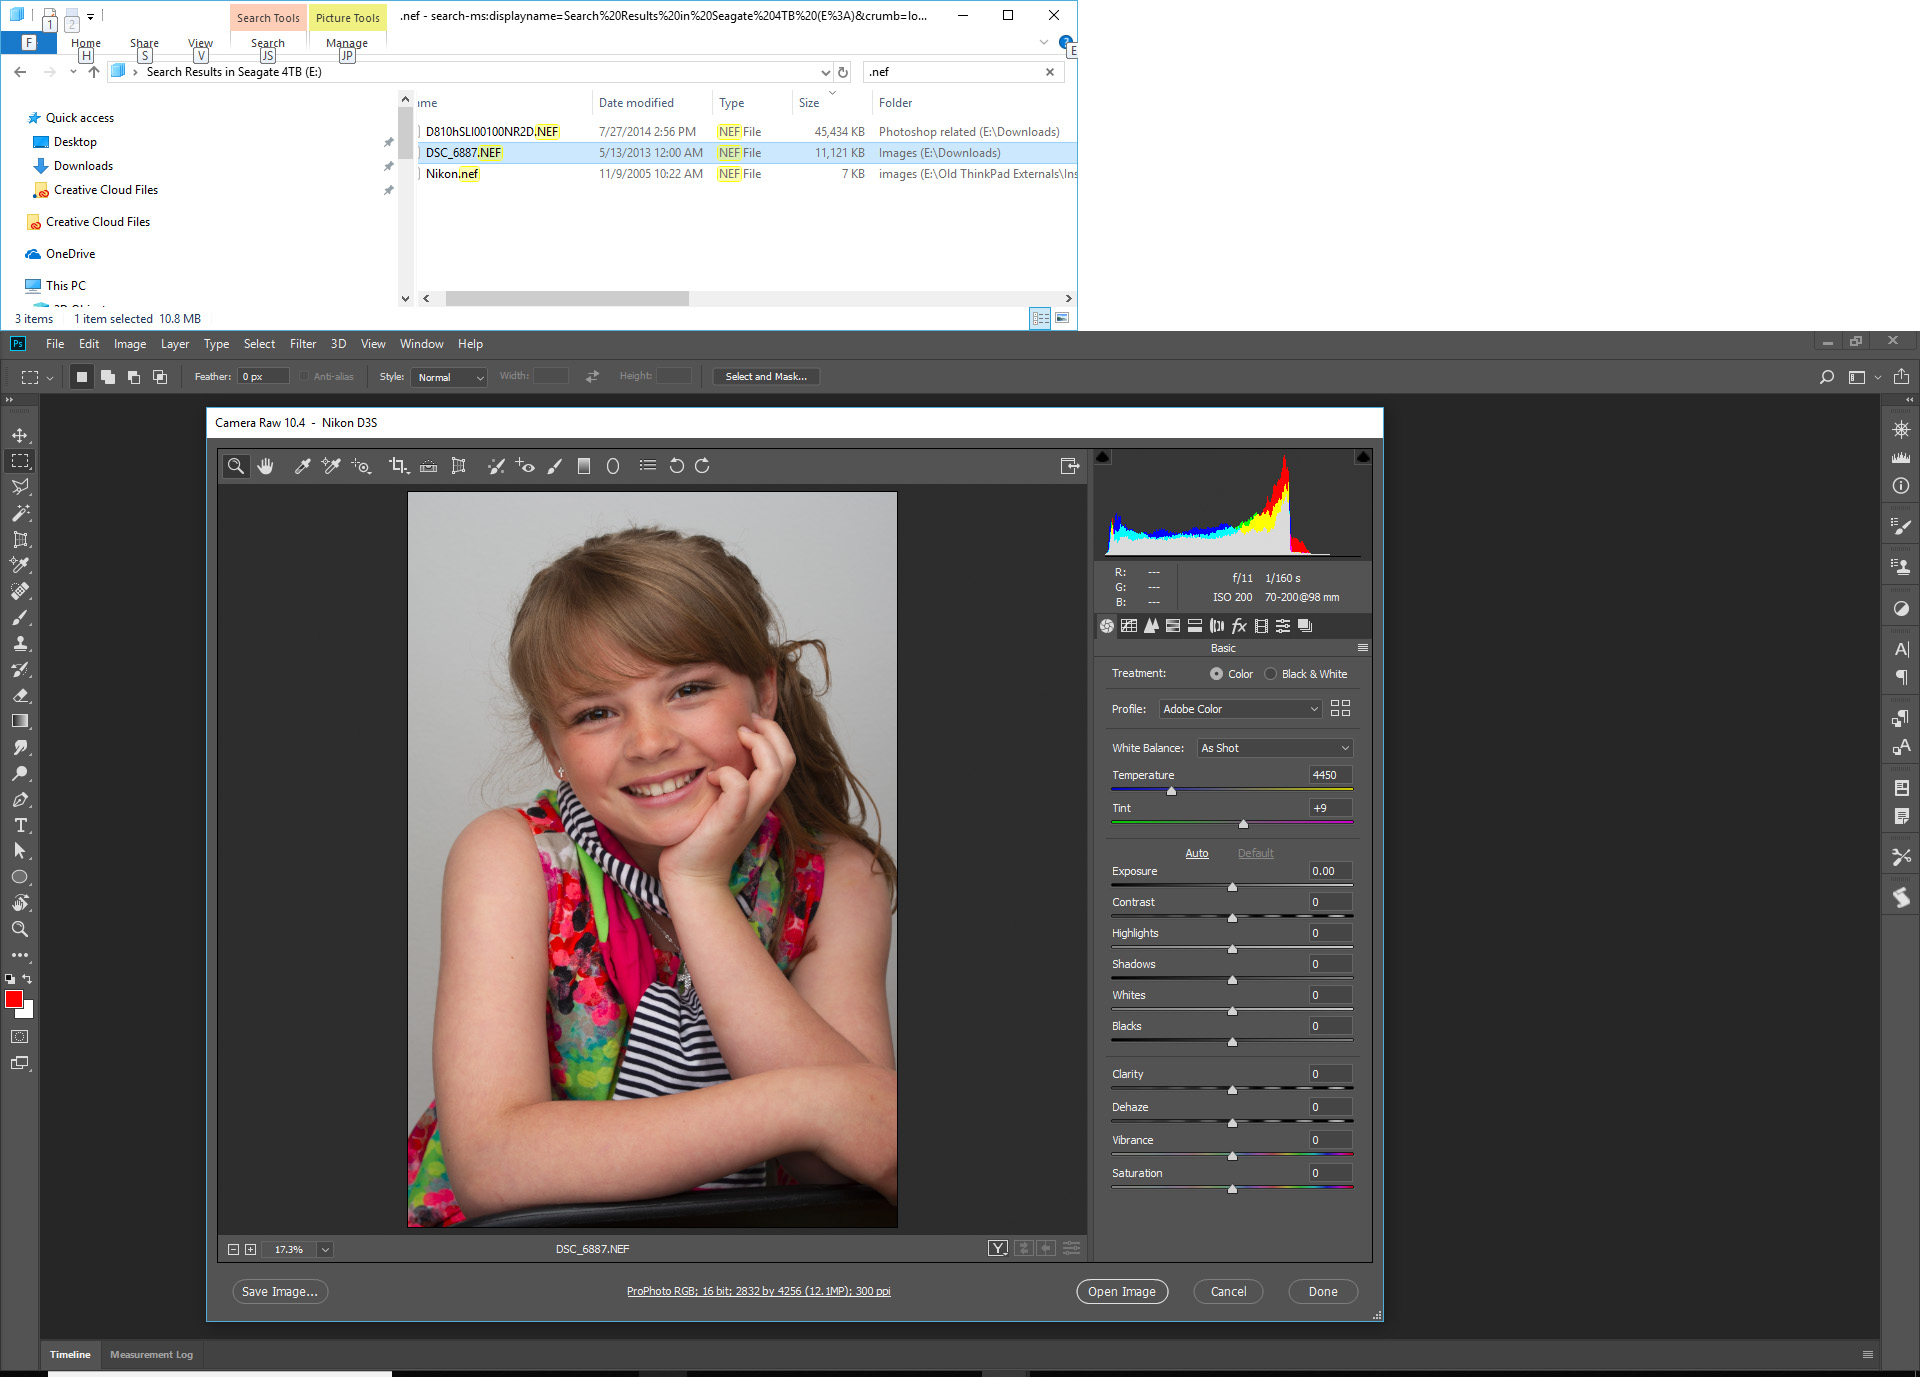Select the Black & White treatment
This screenshot has height=1377, width=1920.
pyautogui.click(x=1272, y=674)
